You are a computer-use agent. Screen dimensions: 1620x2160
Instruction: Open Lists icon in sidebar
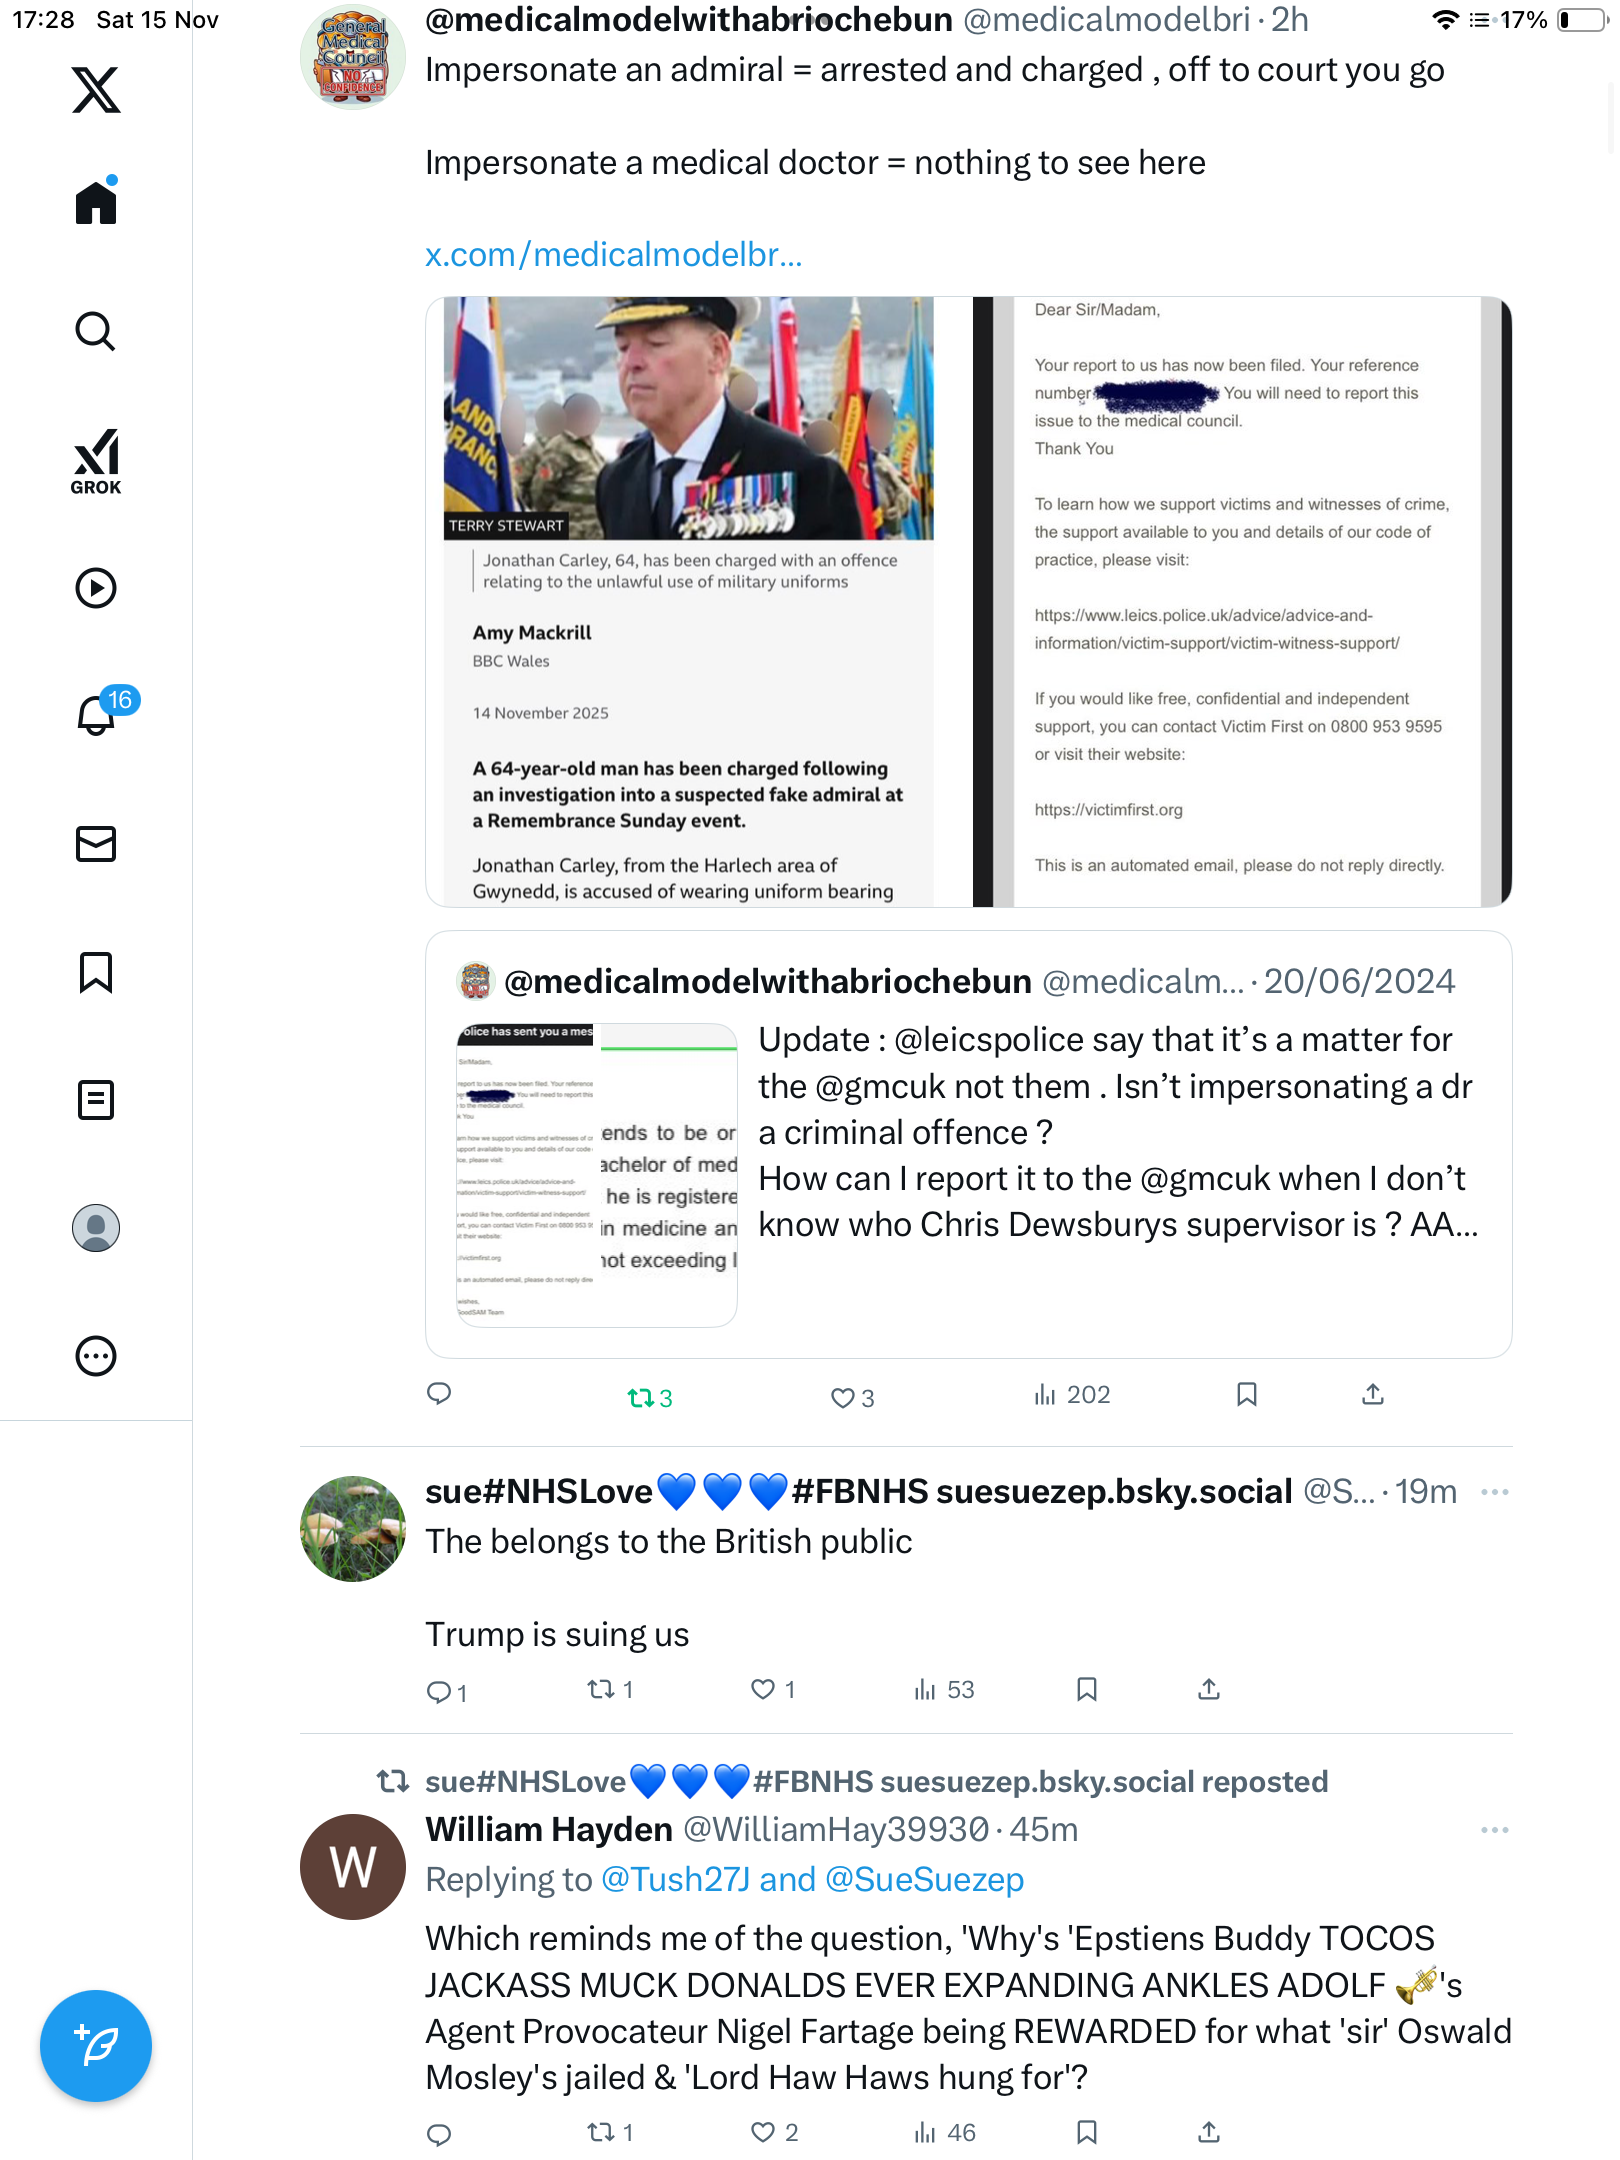(x=96, y=1100)
